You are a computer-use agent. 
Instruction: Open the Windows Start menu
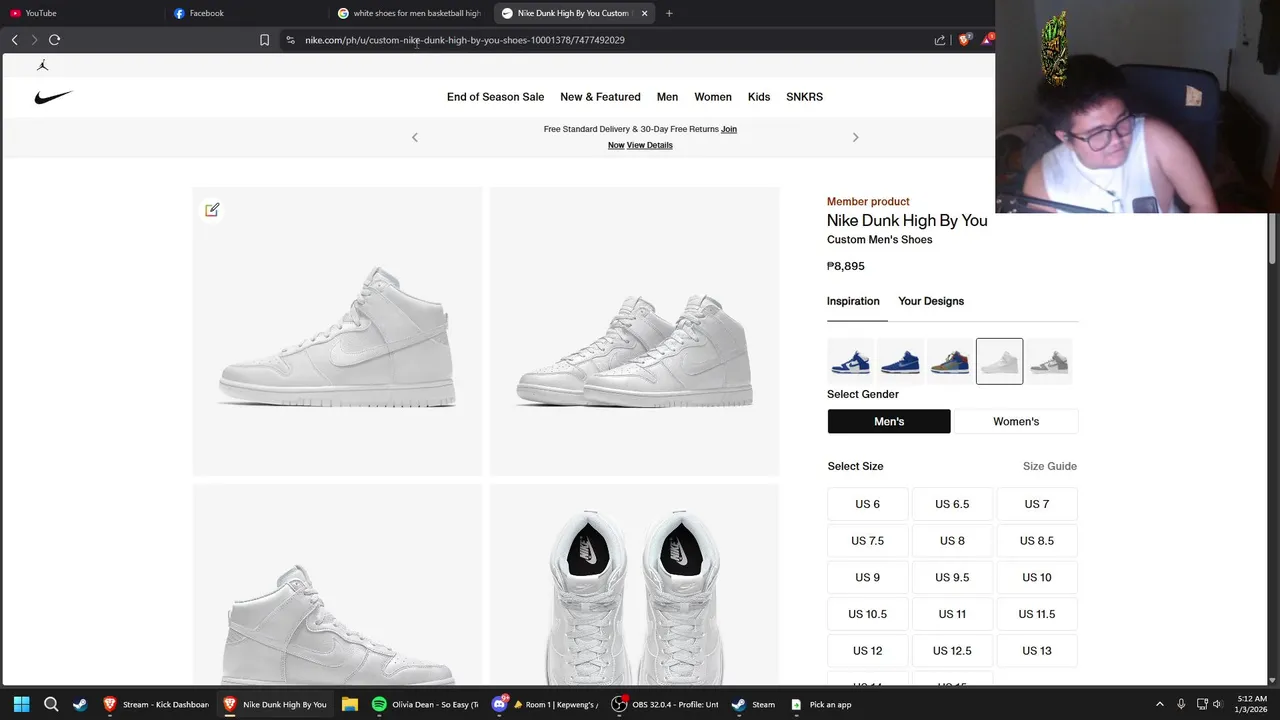pyautogui.click(x=21, y=704)
